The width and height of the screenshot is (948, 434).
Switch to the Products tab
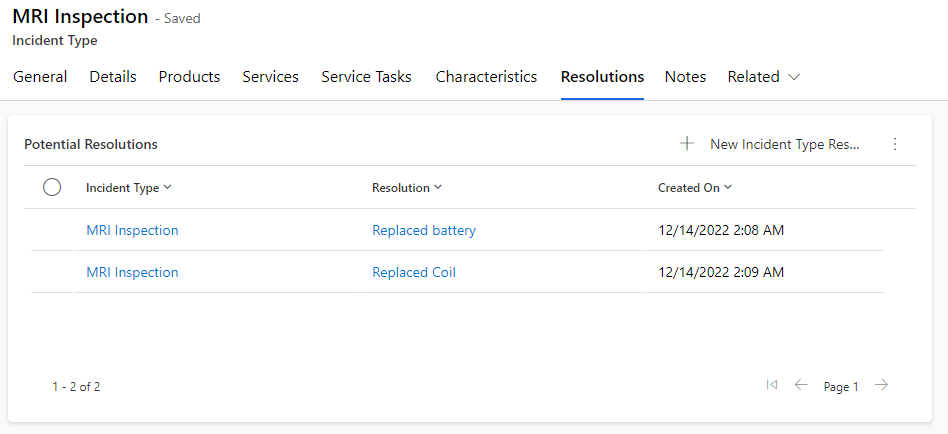pyautogui.click(x=189, y=77)
